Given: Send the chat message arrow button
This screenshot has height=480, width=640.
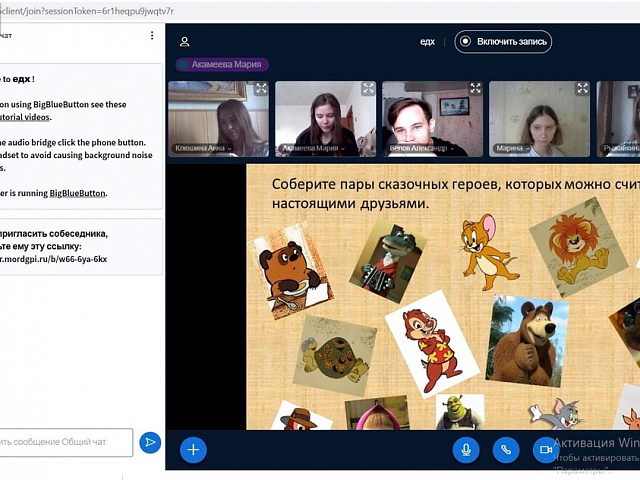Looking at the screenshot, I should tap(150, 442).
